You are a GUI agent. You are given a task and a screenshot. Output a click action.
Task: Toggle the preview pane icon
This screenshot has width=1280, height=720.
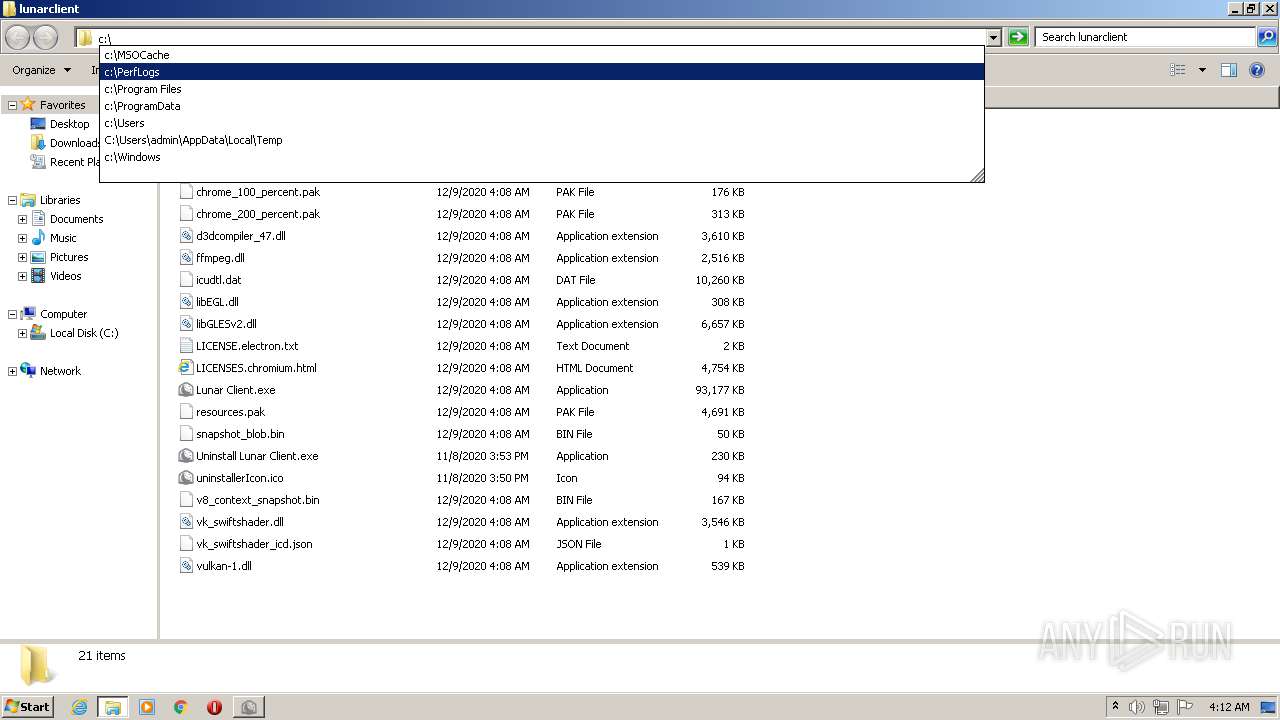click(1229, 70)
